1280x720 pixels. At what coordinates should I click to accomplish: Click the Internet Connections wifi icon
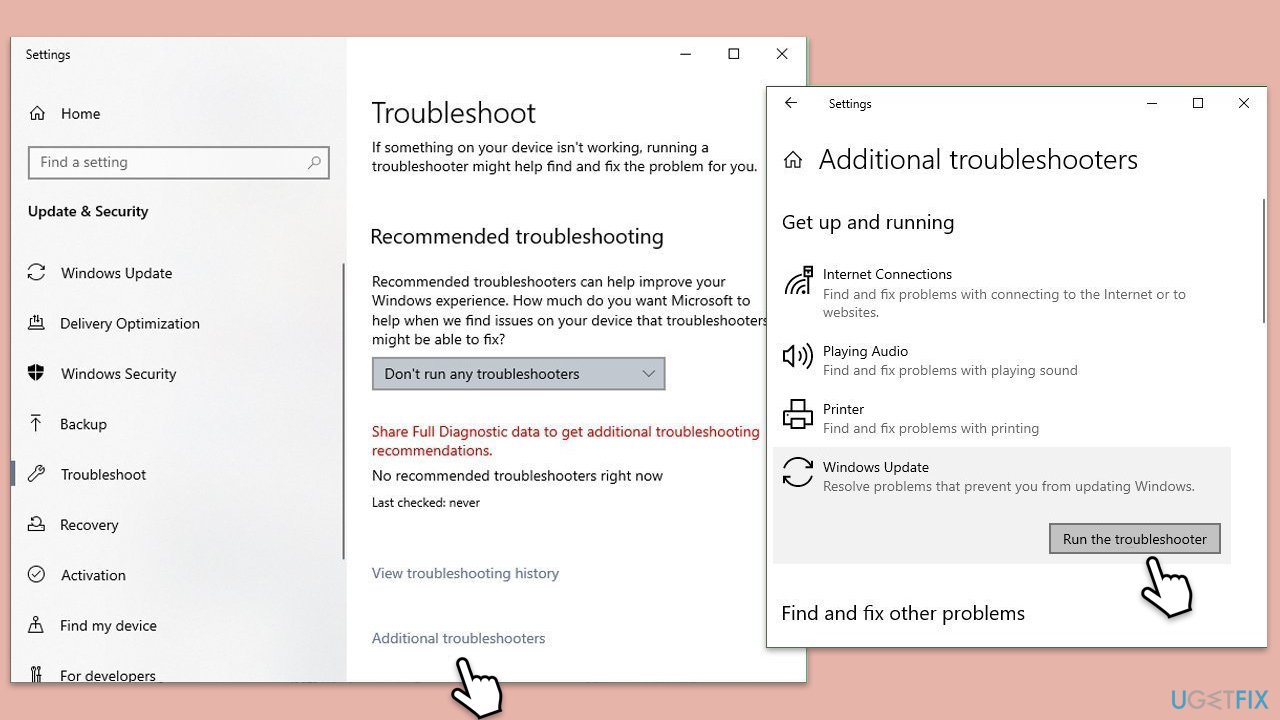(x=798, y=281)
